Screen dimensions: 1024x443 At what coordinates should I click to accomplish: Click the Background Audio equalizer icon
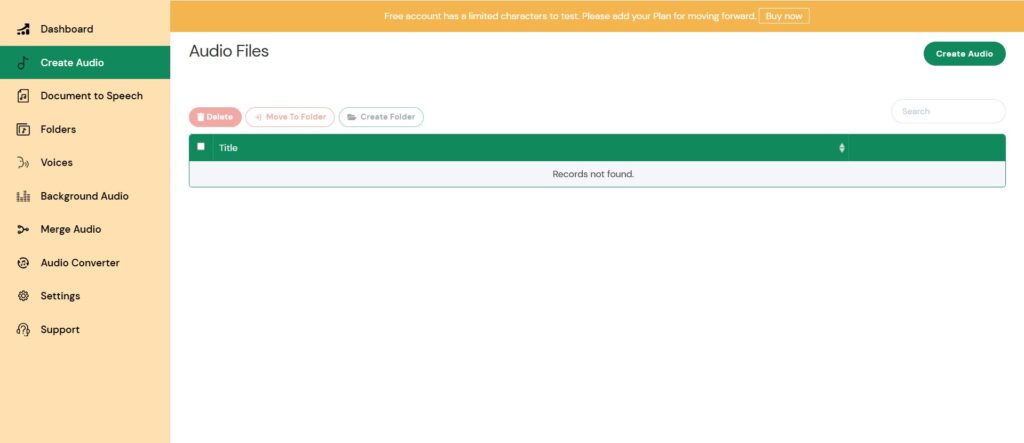tap(24, 196)
